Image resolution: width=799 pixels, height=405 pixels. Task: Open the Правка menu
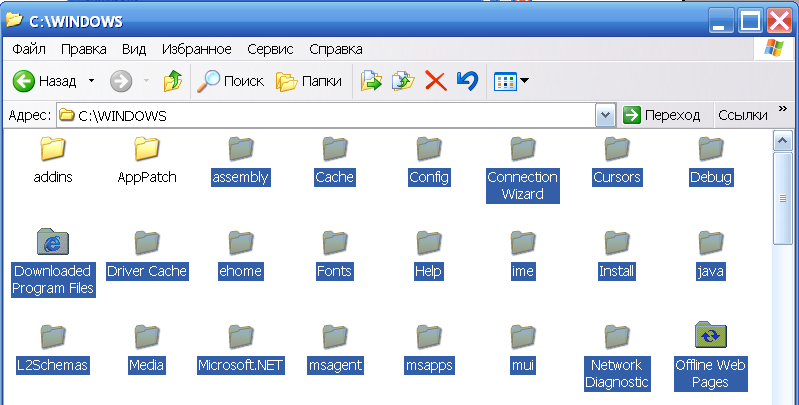tap(84, 49)
